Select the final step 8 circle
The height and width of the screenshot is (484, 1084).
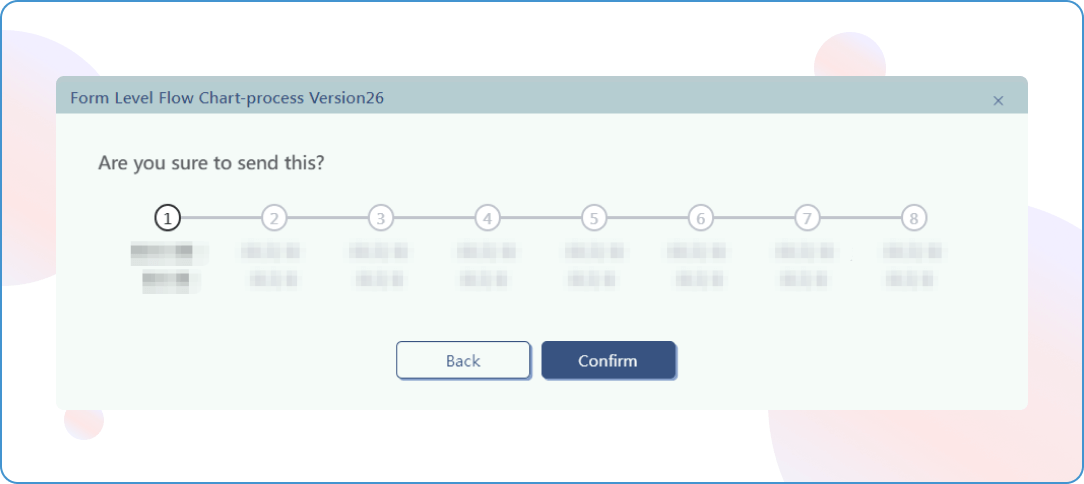[913, 217]
